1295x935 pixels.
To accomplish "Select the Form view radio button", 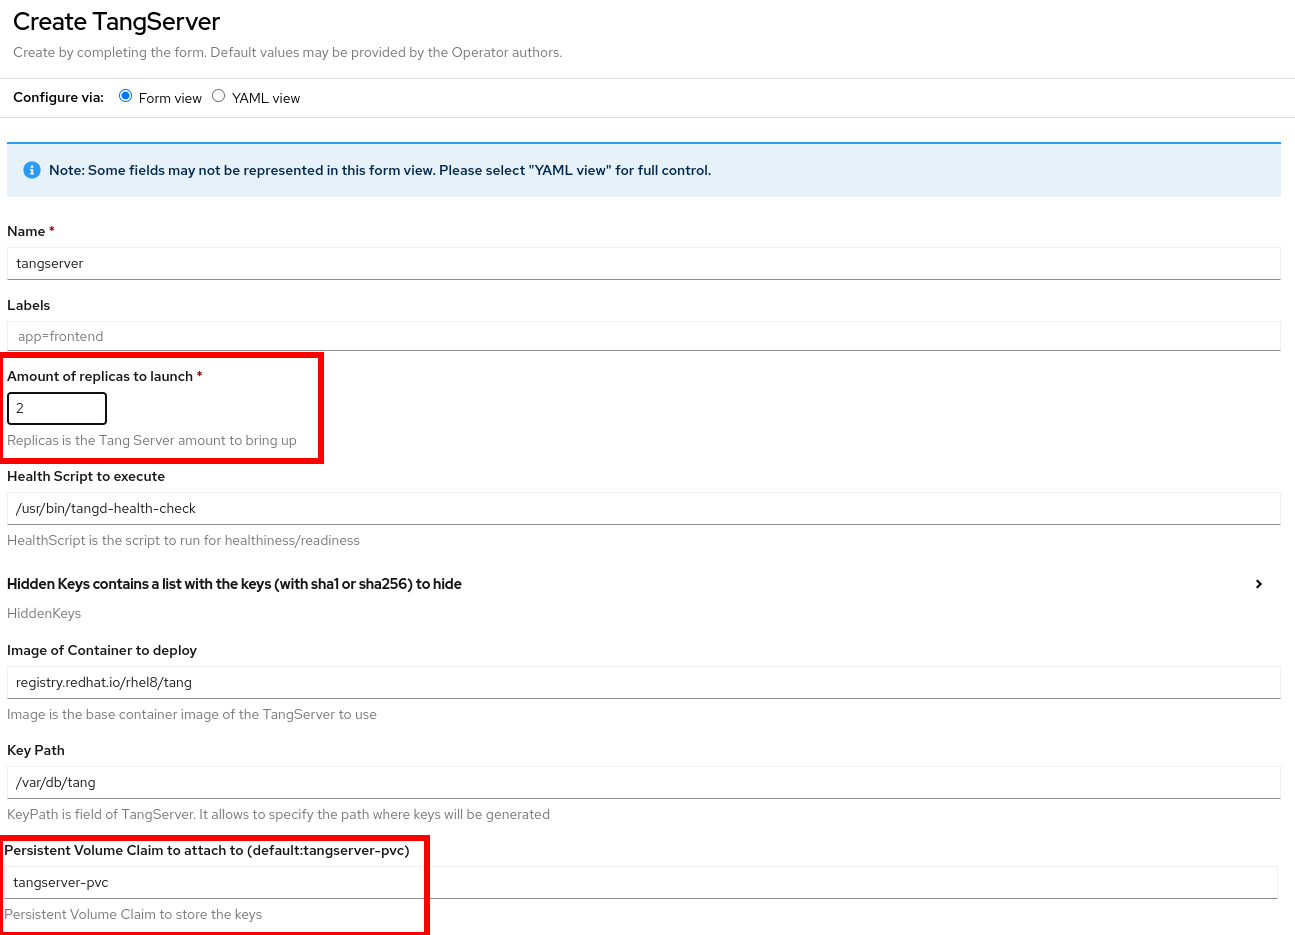I will [x=125, y=95].
